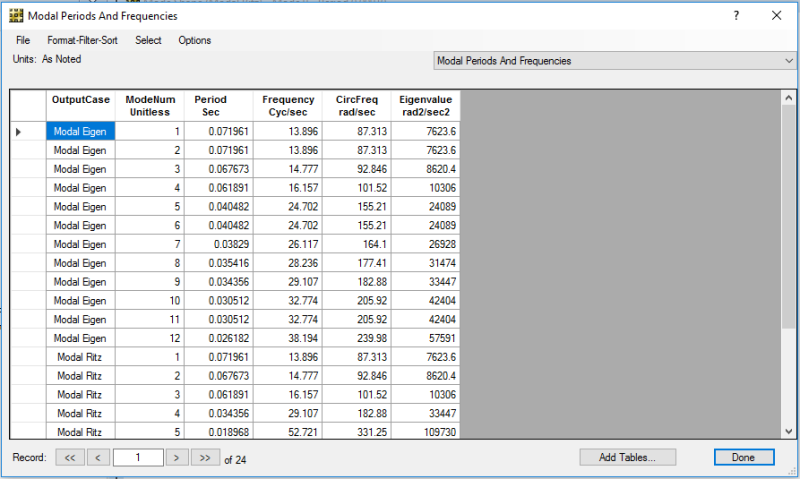
Task: Close the Modal Periods And Frequencies window
Action: click(x=776, y=16)
